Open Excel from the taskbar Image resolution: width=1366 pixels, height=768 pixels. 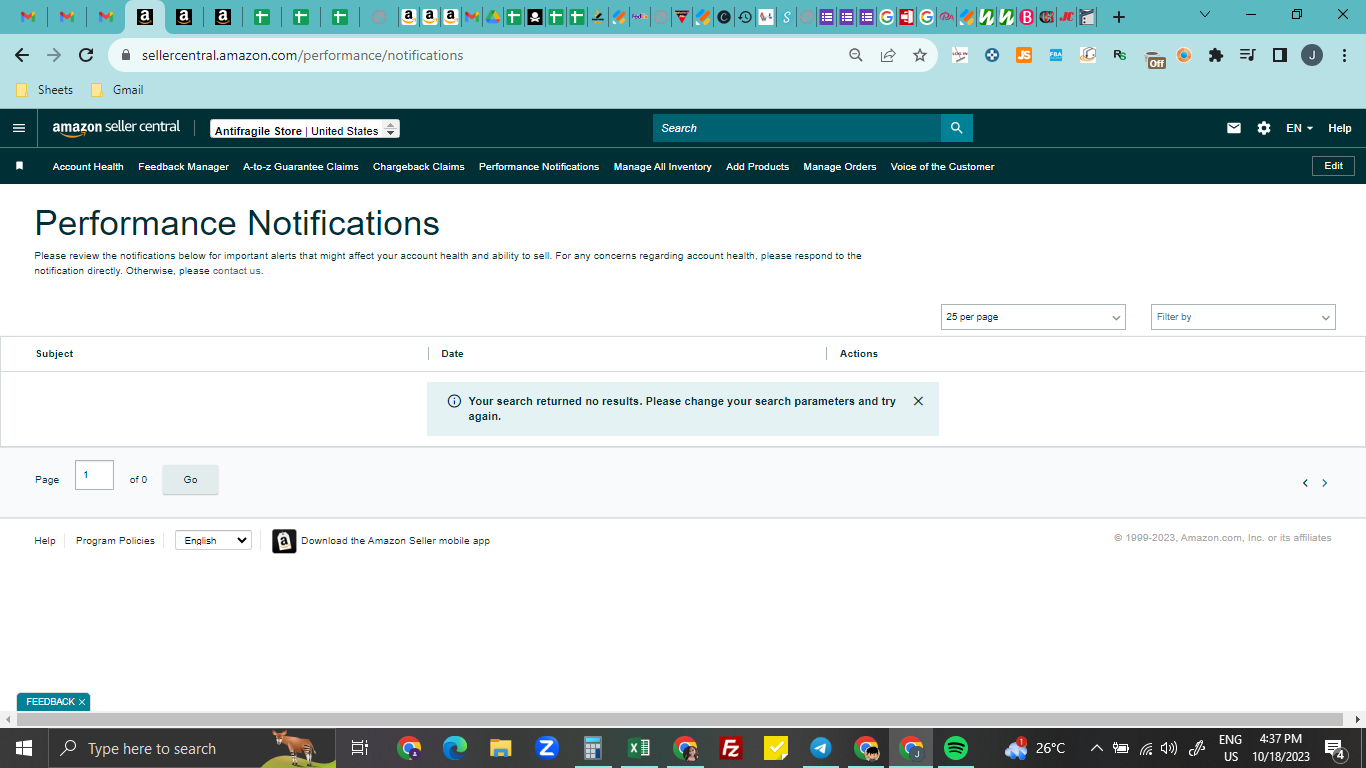pyautogui.click(x=639, y=748)
